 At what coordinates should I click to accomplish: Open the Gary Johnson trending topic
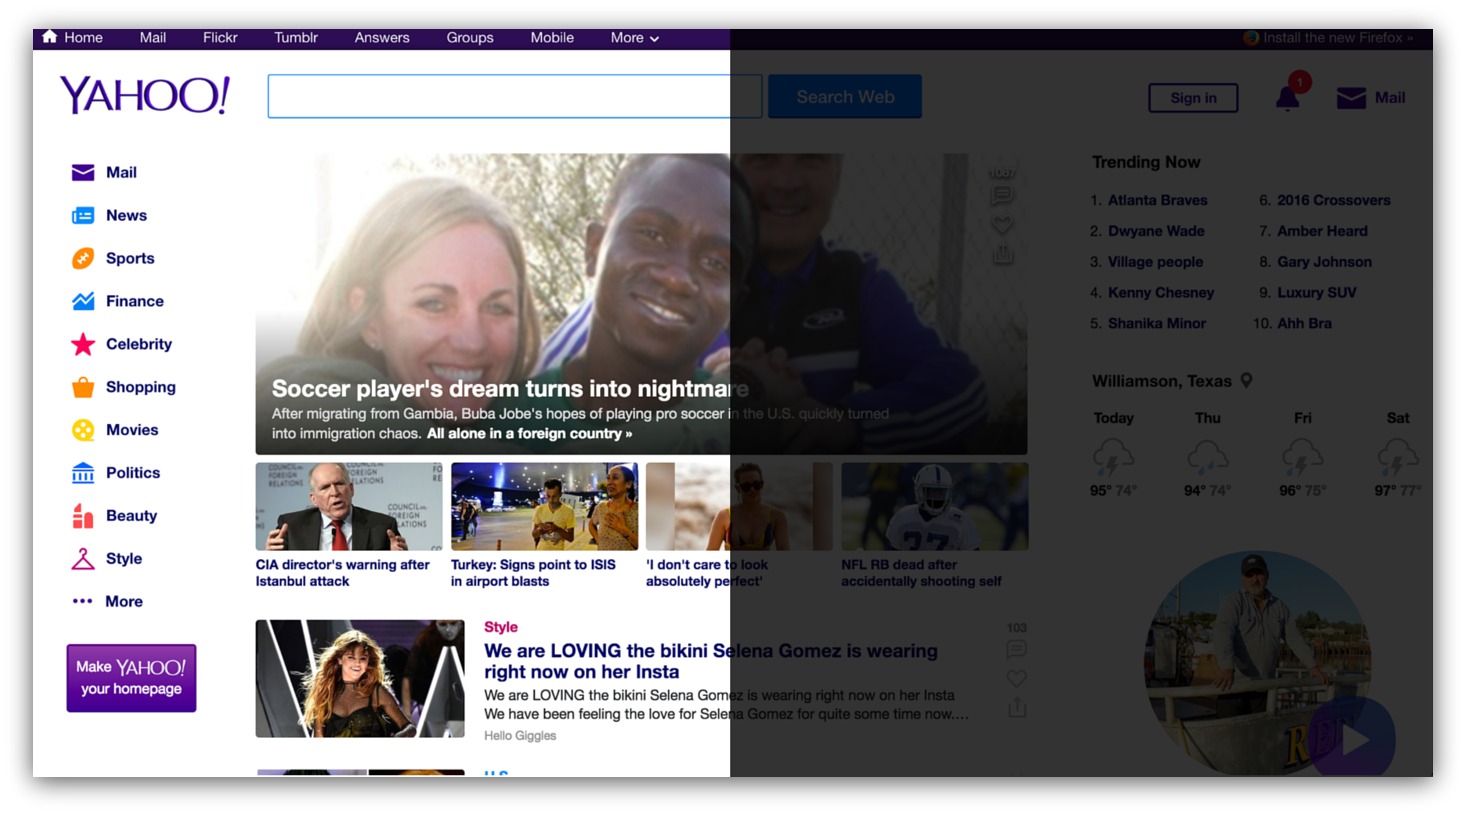(1325, 262)
